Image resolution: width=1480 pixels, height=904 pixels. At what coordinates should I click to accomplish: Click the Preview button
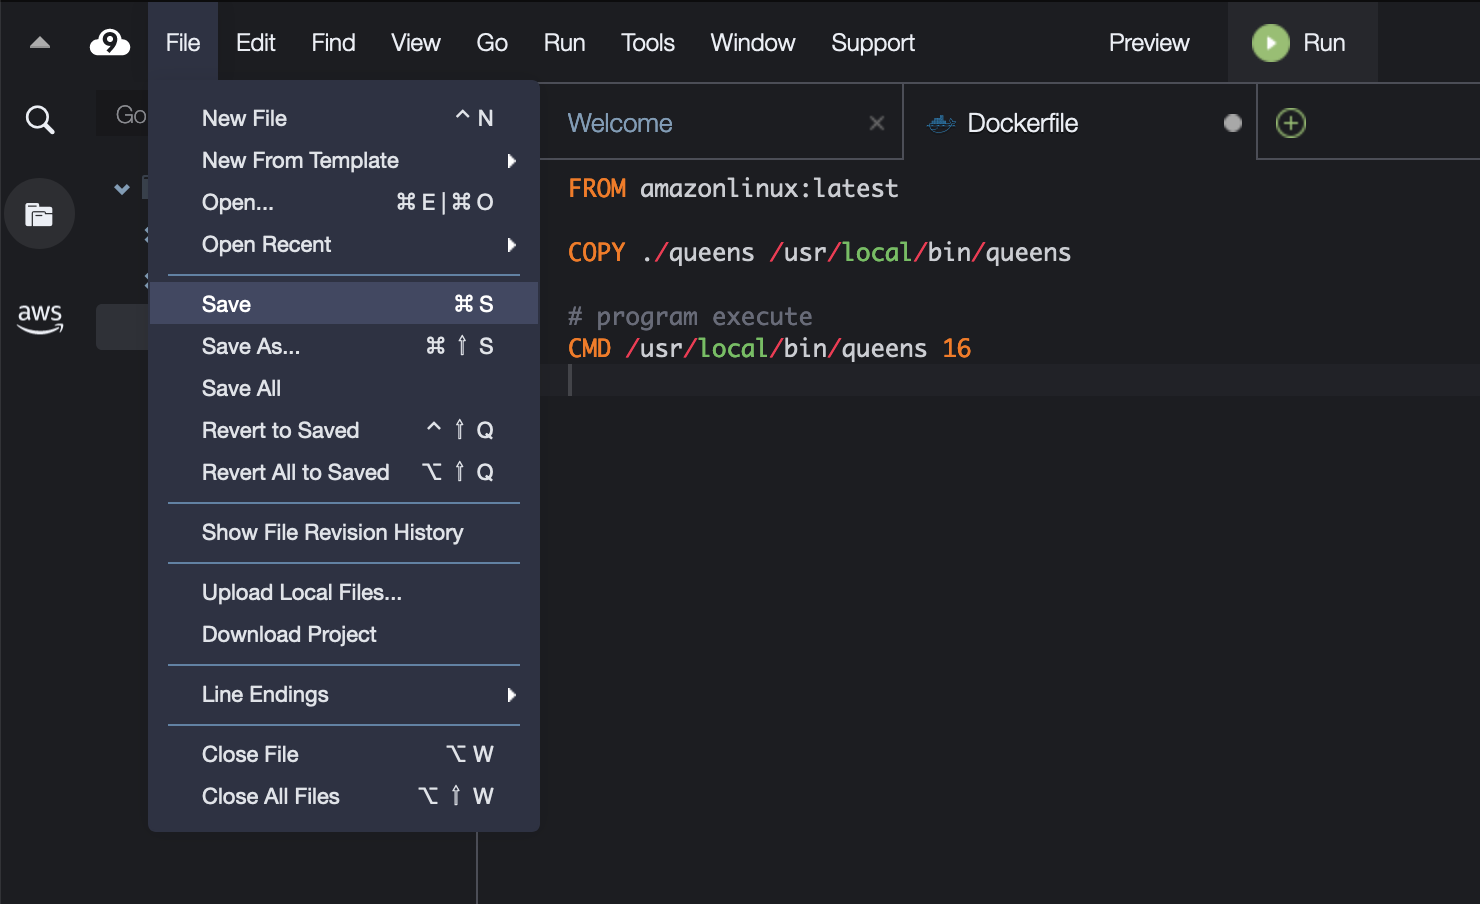click(1149, 43)
